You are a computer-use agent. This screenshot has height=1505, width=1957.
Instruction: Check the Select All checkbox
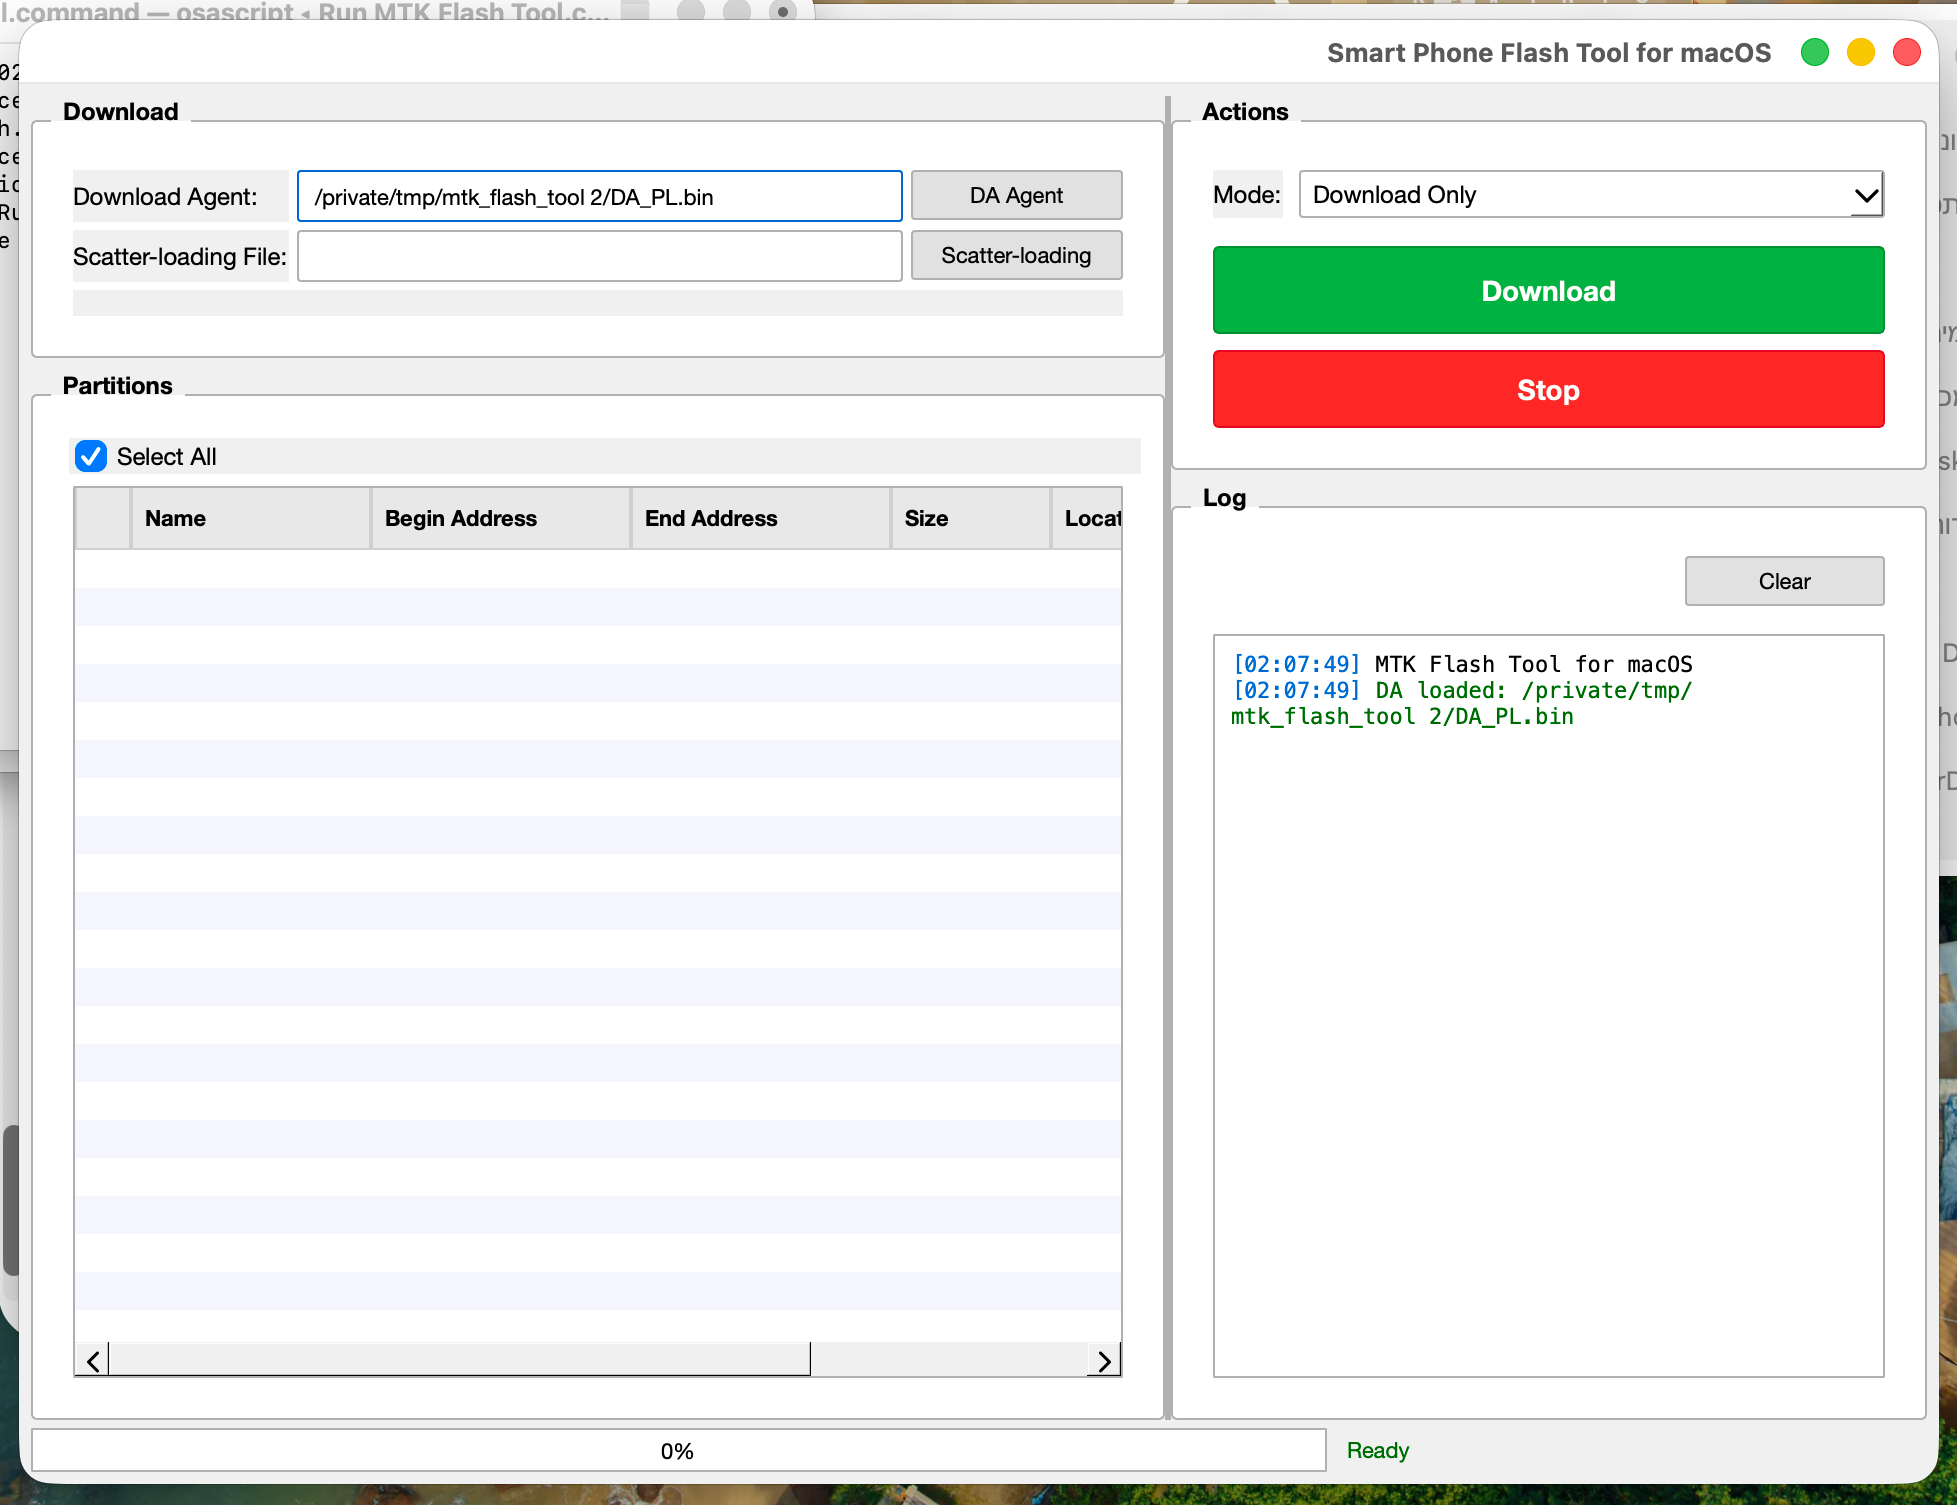tap(91, 456)
